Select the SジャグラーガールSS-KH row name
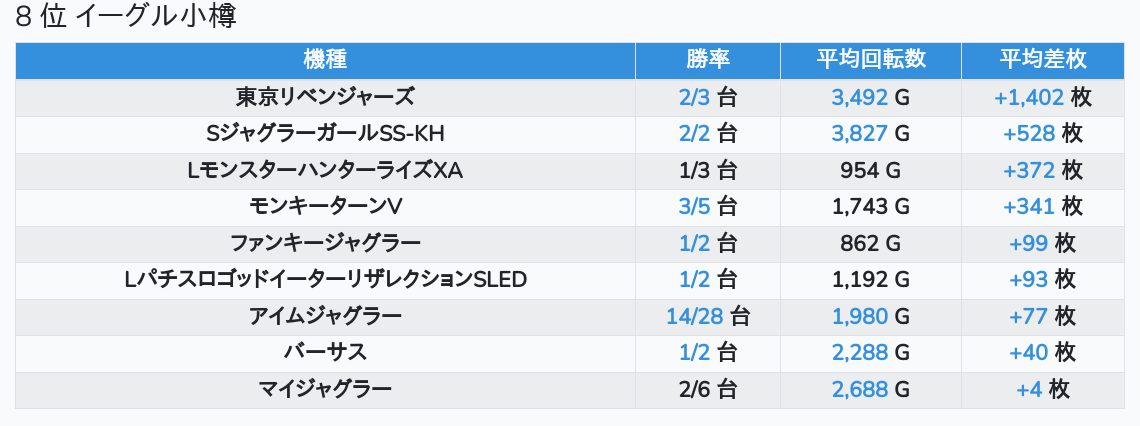This screenshot has width=1140, height=426. [x=325, y=134]
